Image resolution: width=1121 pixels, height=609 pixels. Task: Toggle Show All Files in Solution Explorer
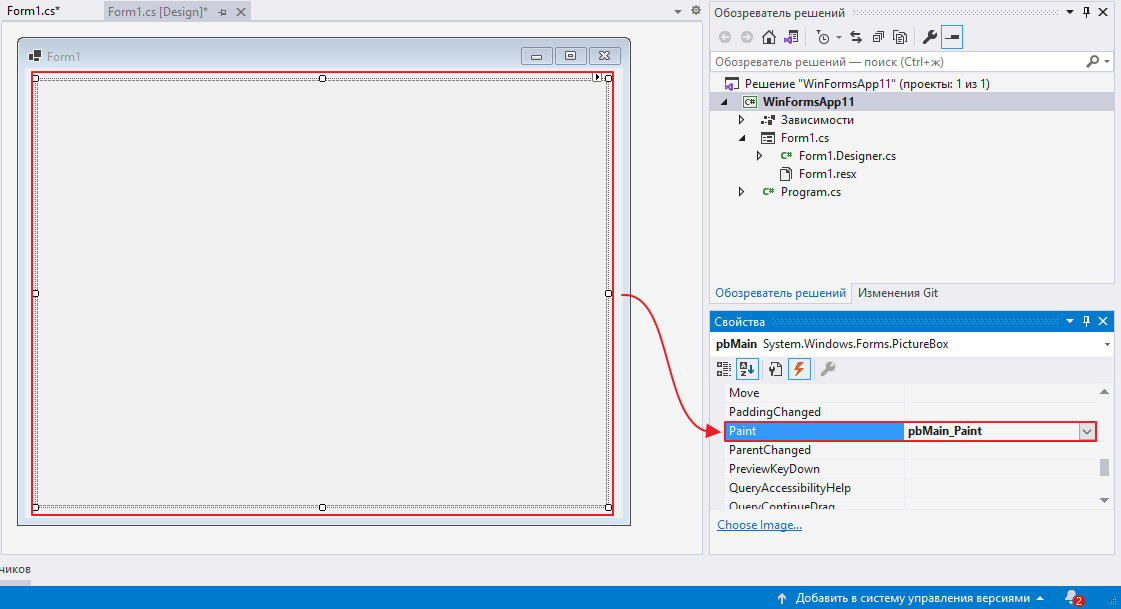pyautogui.click(x=900, y=37)
